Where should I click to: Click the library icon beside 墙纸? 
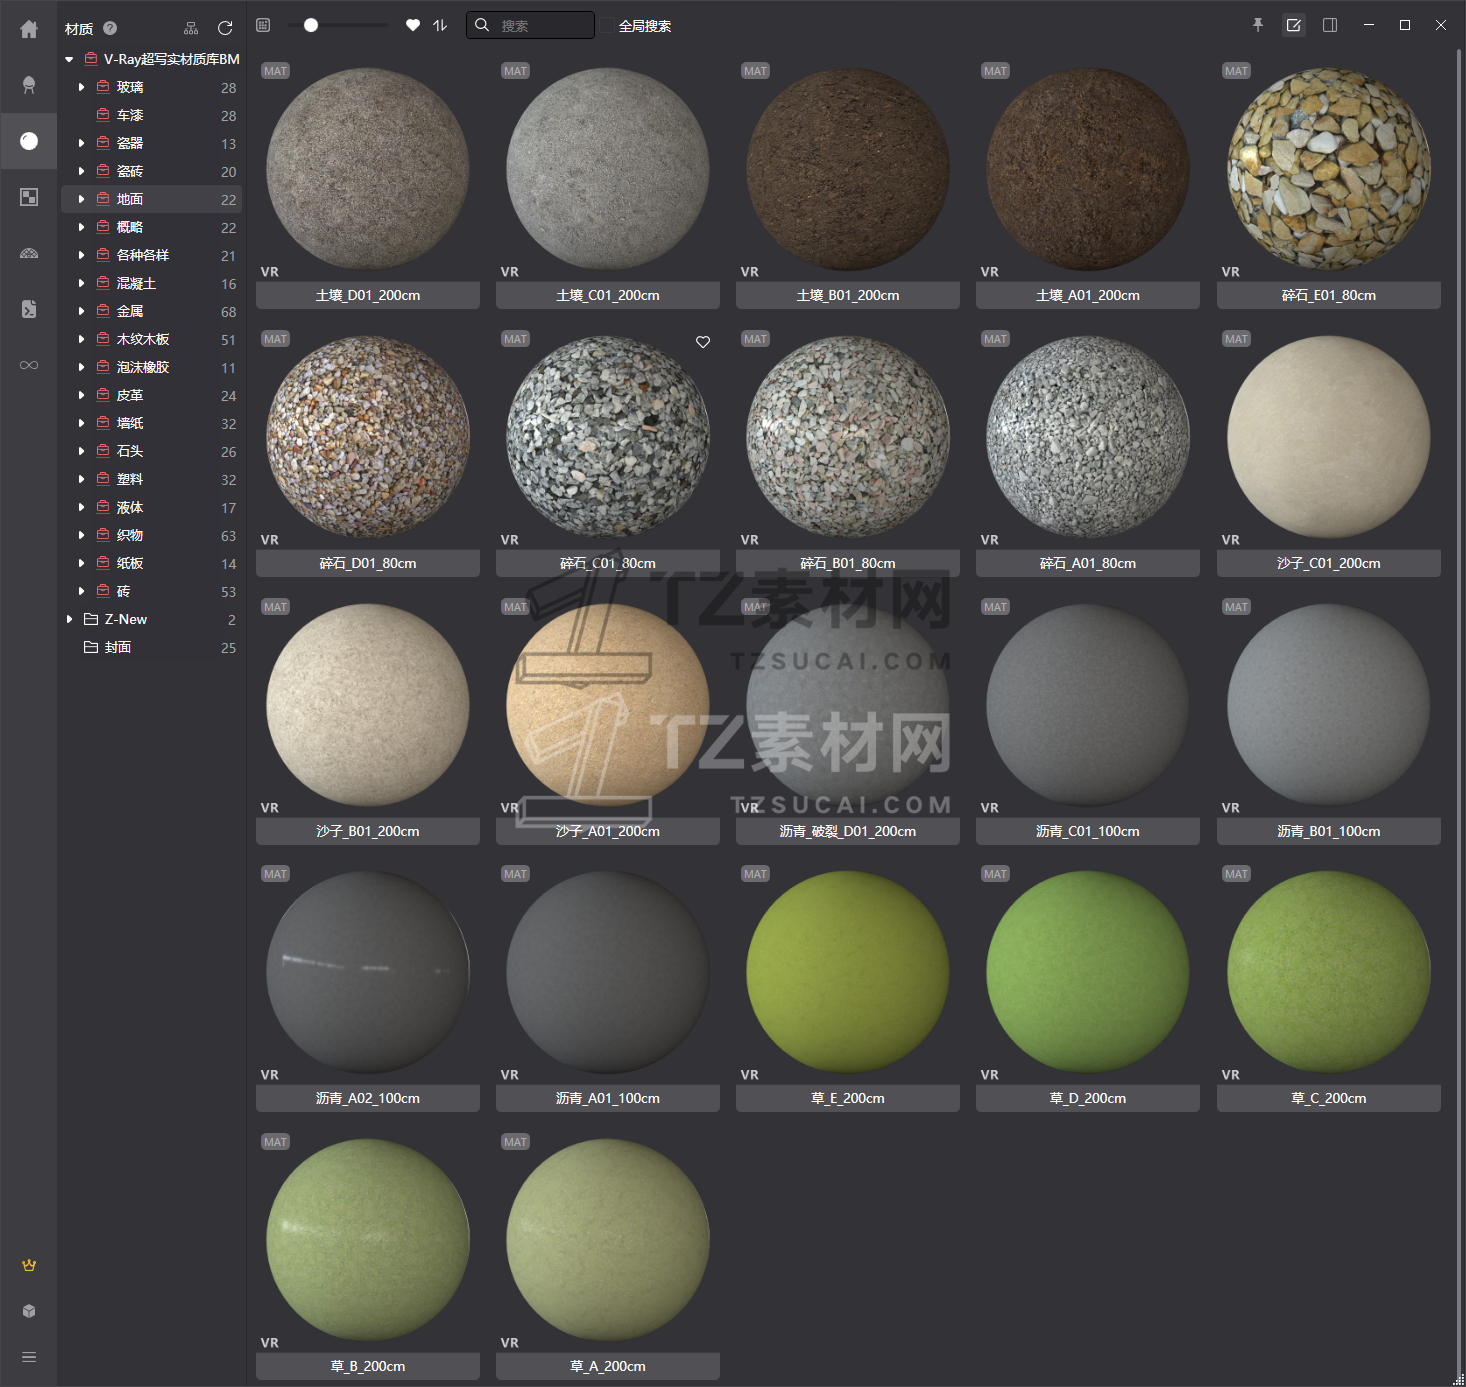pos(103,423)
